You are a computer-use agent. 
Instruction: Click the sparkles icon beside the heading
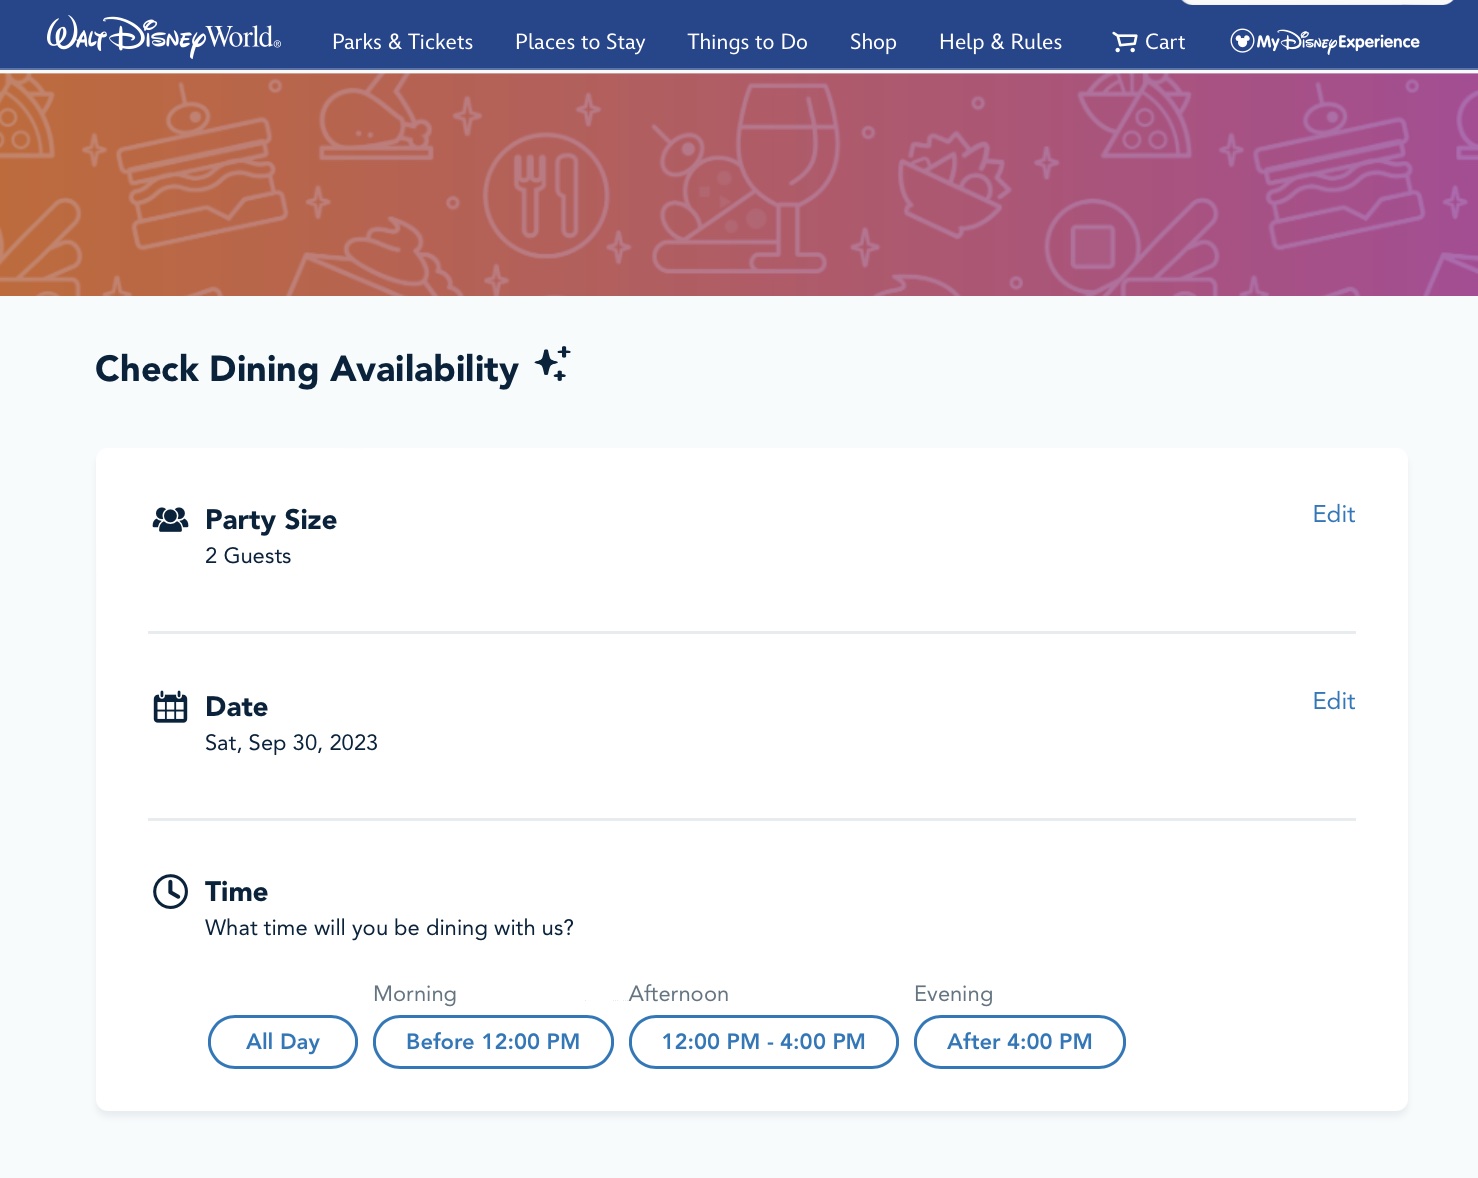(552, 365)
